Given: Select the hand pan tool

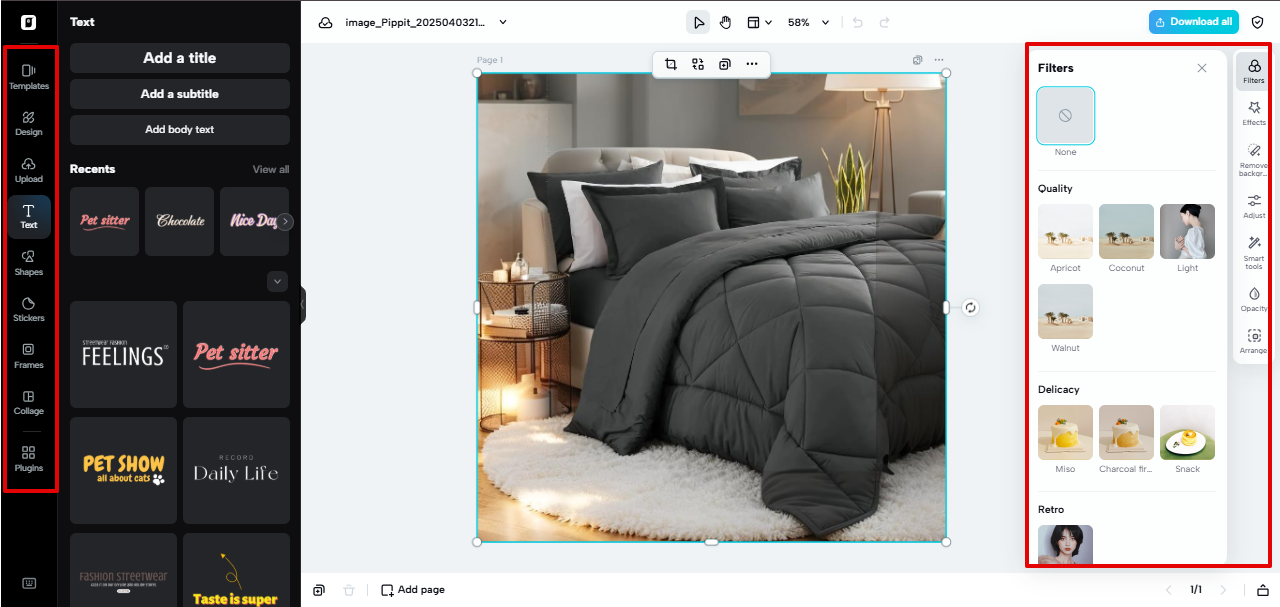Looking at the screenshot, I should pos(726,22).
